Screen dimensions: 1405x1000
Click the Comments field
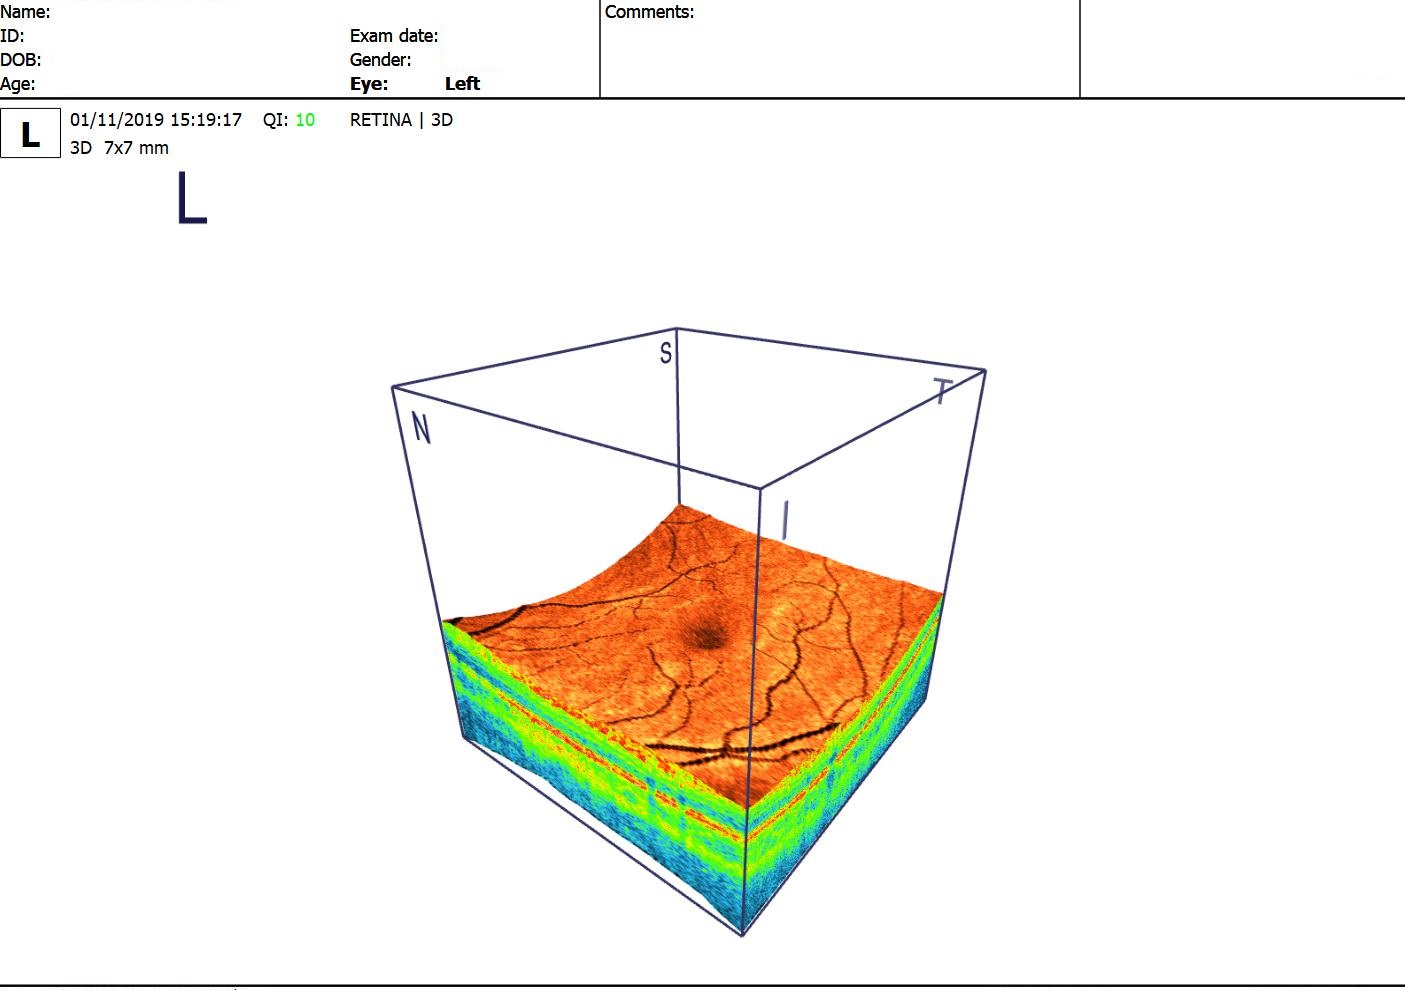pos(839,50)
